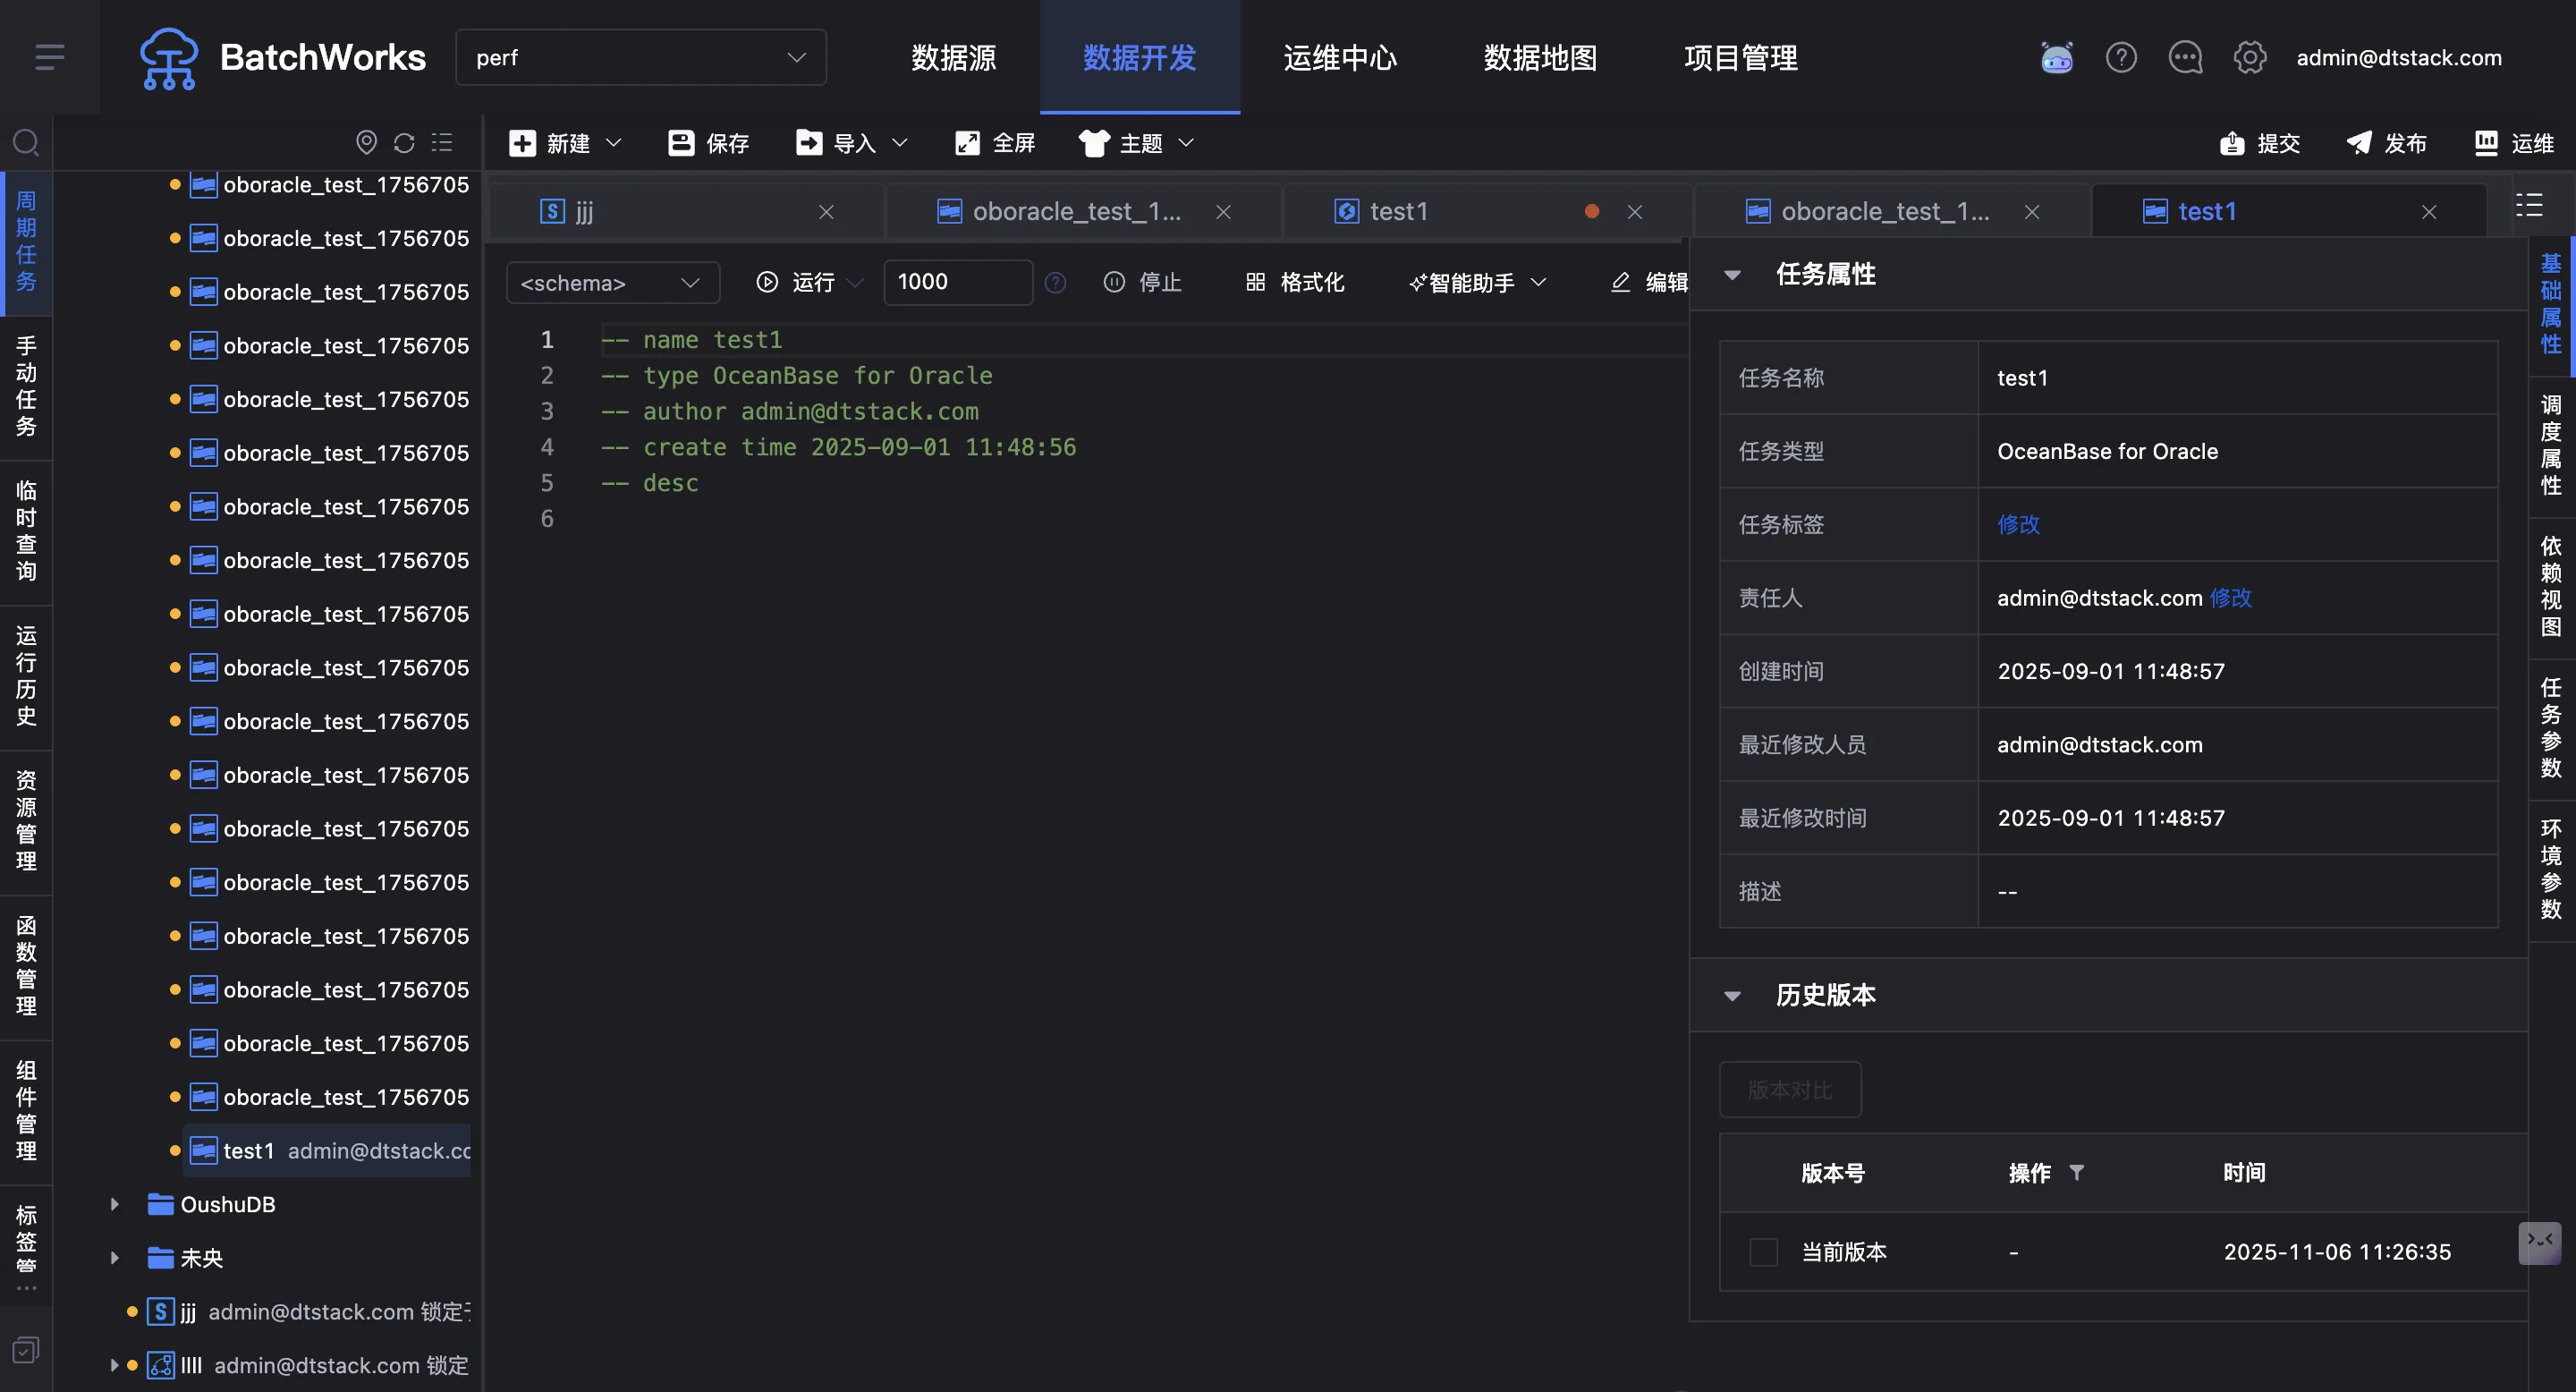The image size is (2576, 1392).
Task: Click the chat message icon in header
Action: 2185,58
